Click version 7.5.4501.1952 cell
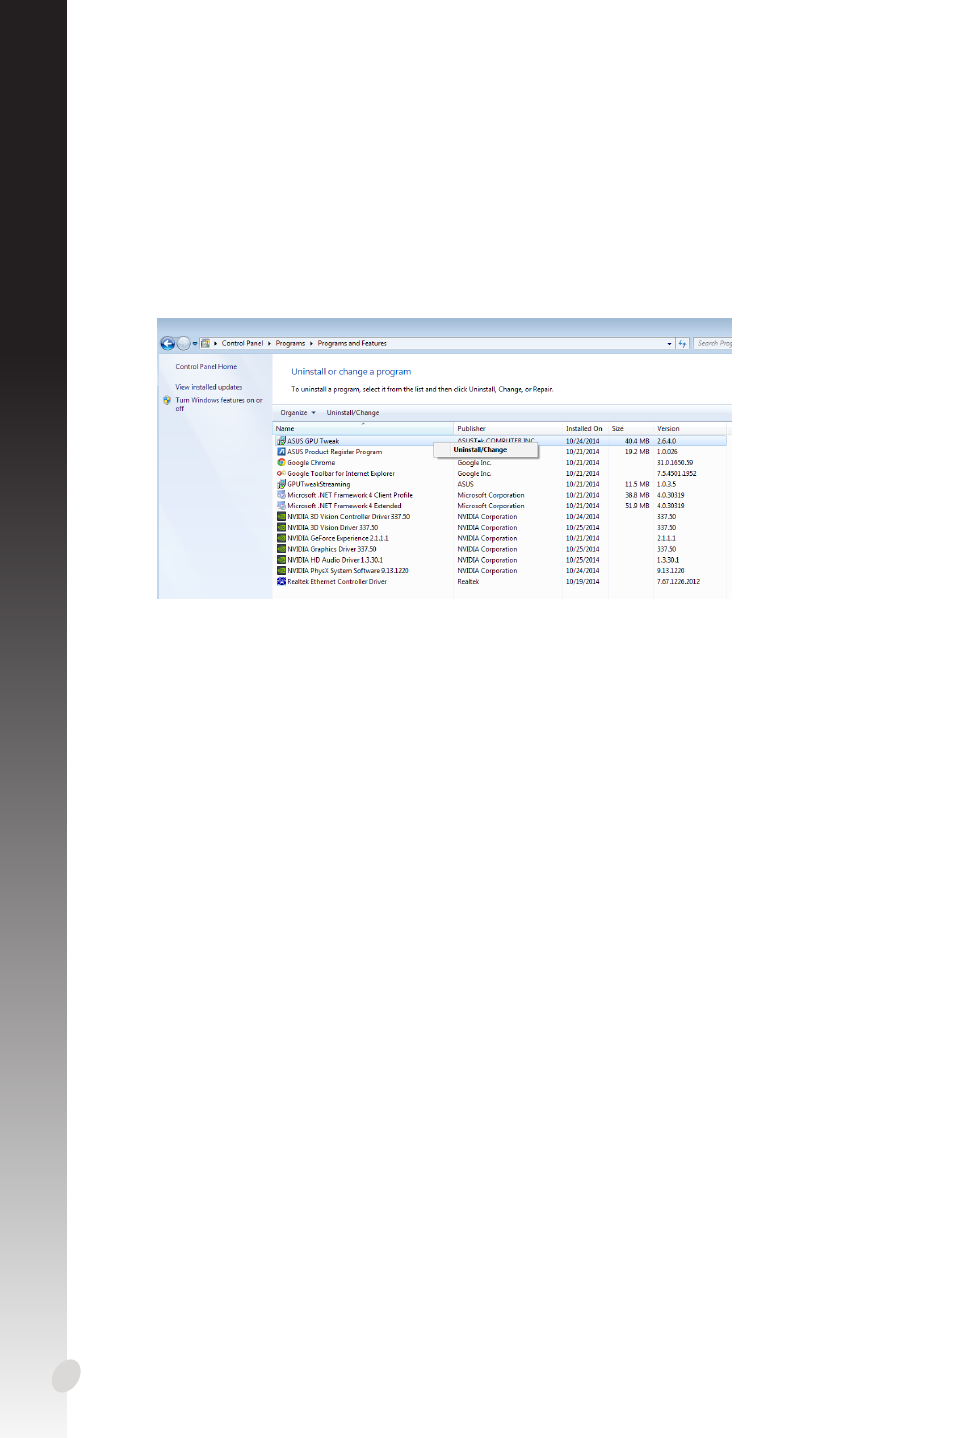The image size is (954, 1438). pyautogui.click(x=677, y=474)
